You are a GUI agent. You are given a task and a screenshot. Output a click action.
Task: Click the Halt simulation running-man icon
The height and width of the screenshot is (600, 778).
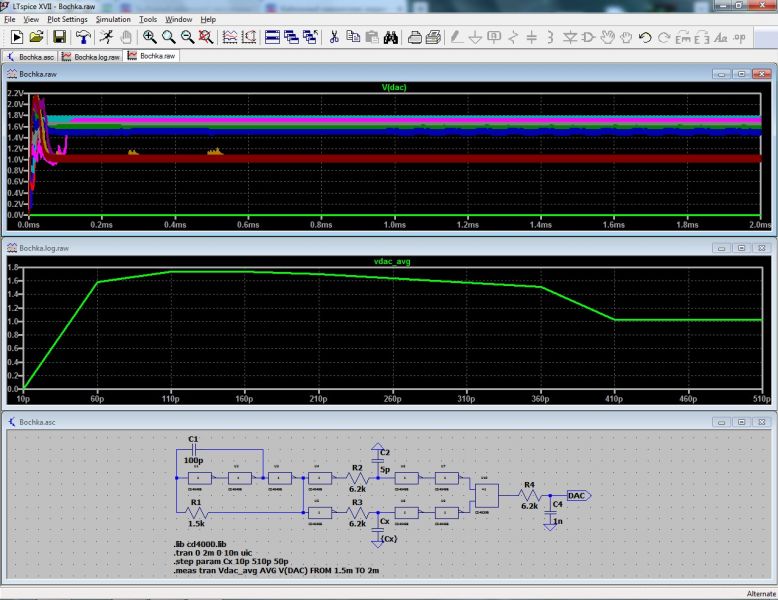coord(105,37)
